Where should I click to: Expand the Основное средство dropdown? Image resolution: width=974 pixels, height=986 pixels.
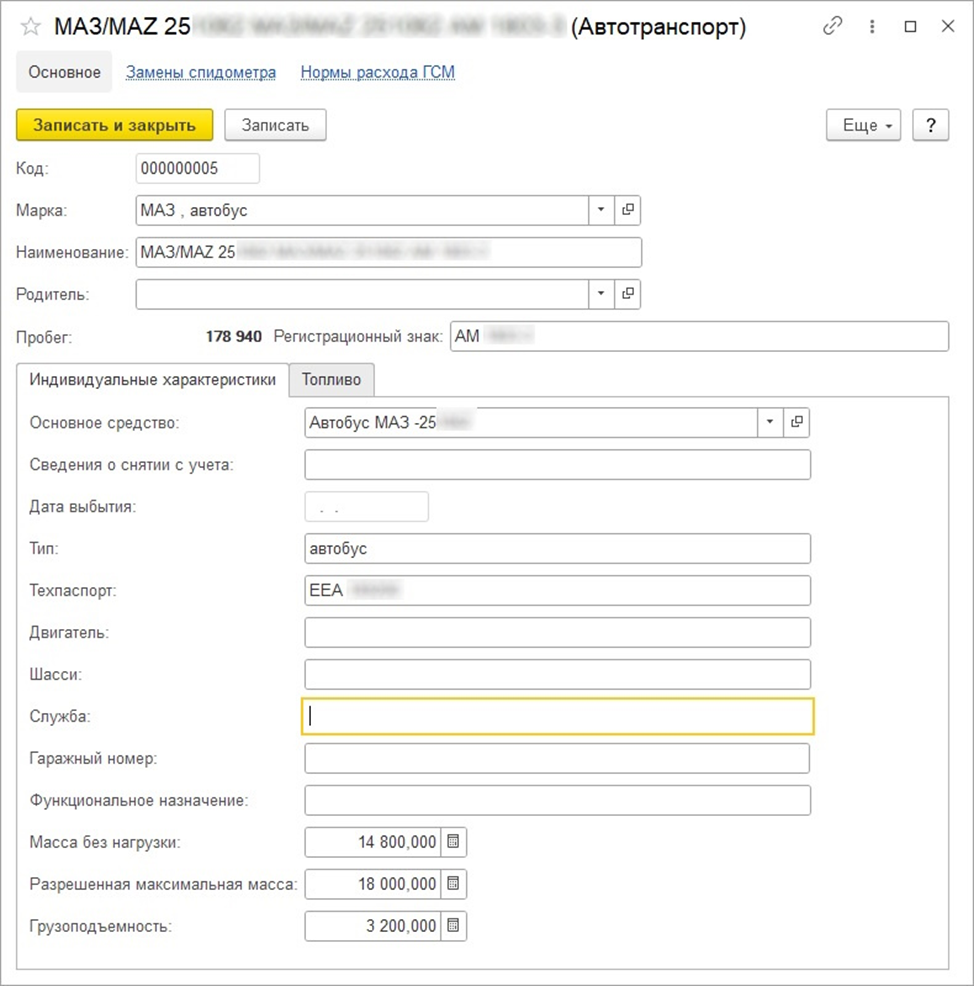tap(769, 422)
